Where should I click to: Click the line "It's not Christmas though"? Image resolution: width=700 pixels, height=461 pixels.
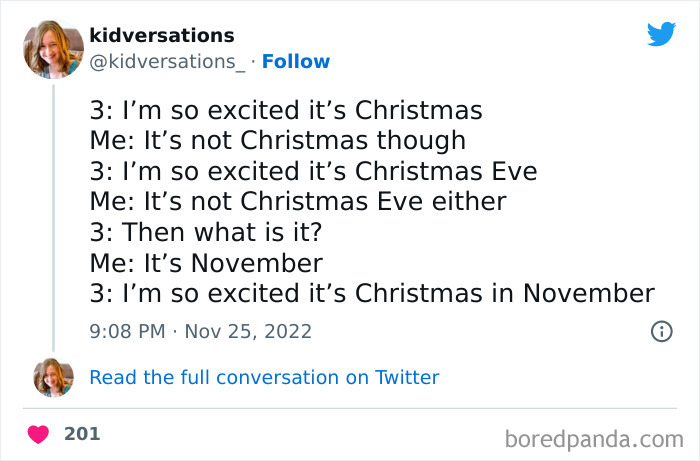coord(278,140)
